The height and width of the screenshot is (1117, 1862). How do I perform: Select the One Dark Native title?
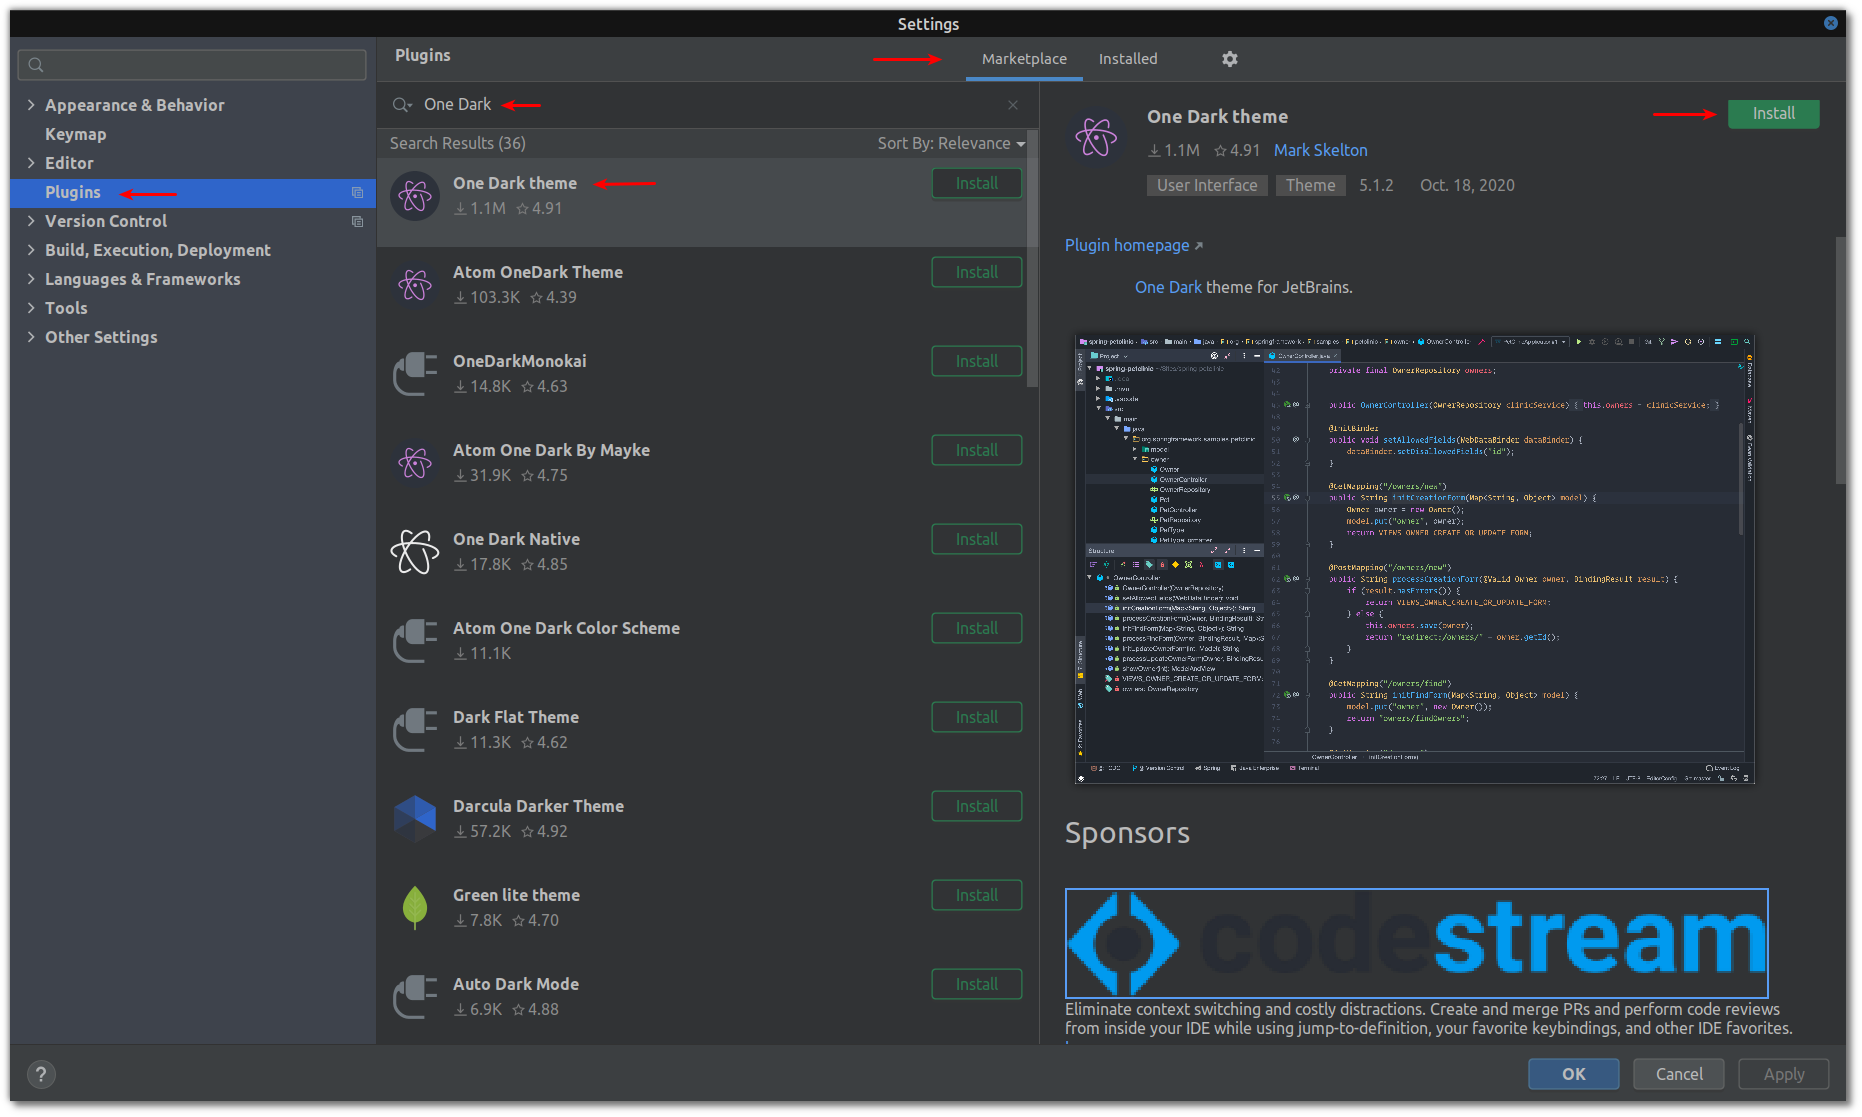tap(516, 539)
